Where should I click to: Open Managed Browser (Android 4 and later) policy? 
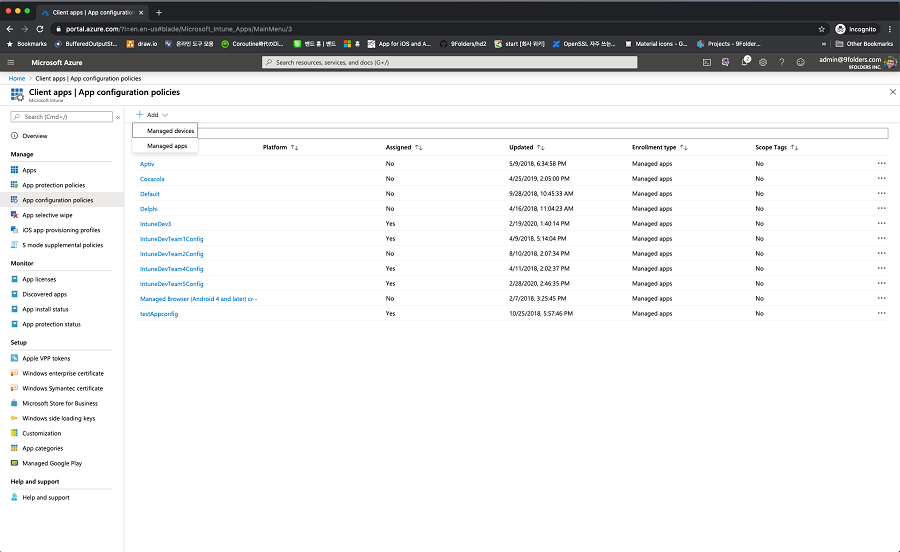tap(199, 299)
